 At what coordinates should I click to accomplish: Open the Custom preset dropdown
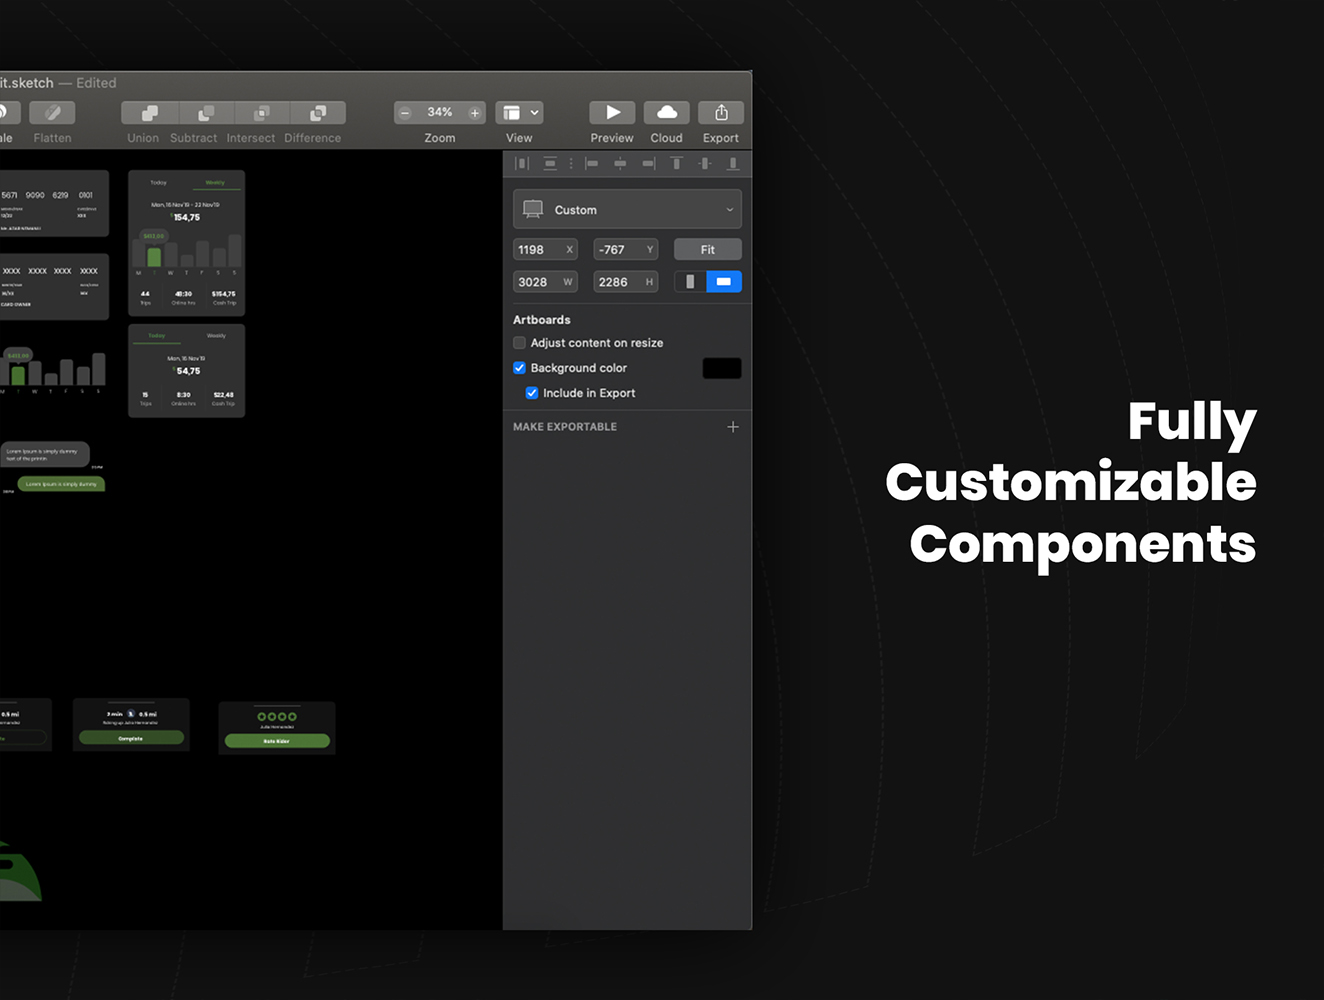tap(627, 209)
